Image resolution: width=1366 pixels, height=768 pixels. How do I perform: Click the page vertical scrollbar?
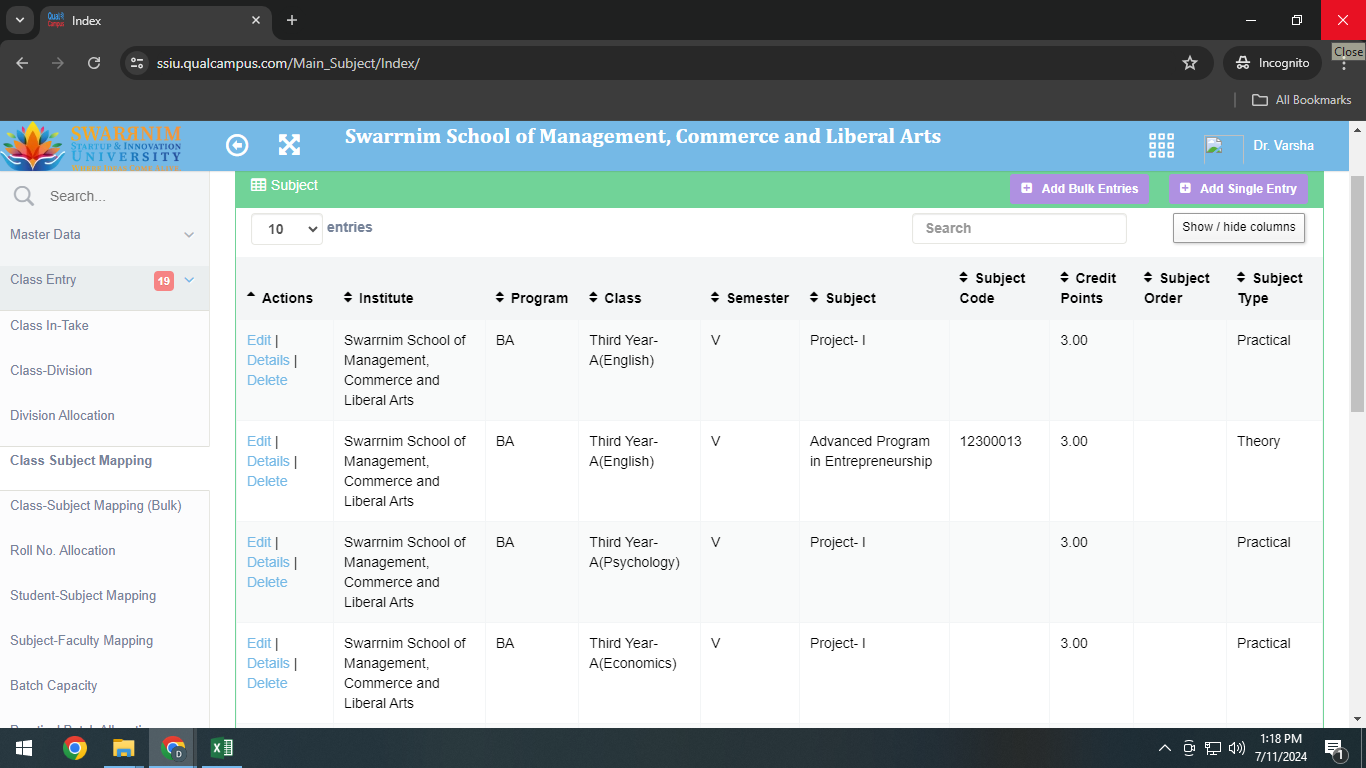click(x=1357, y=293)
